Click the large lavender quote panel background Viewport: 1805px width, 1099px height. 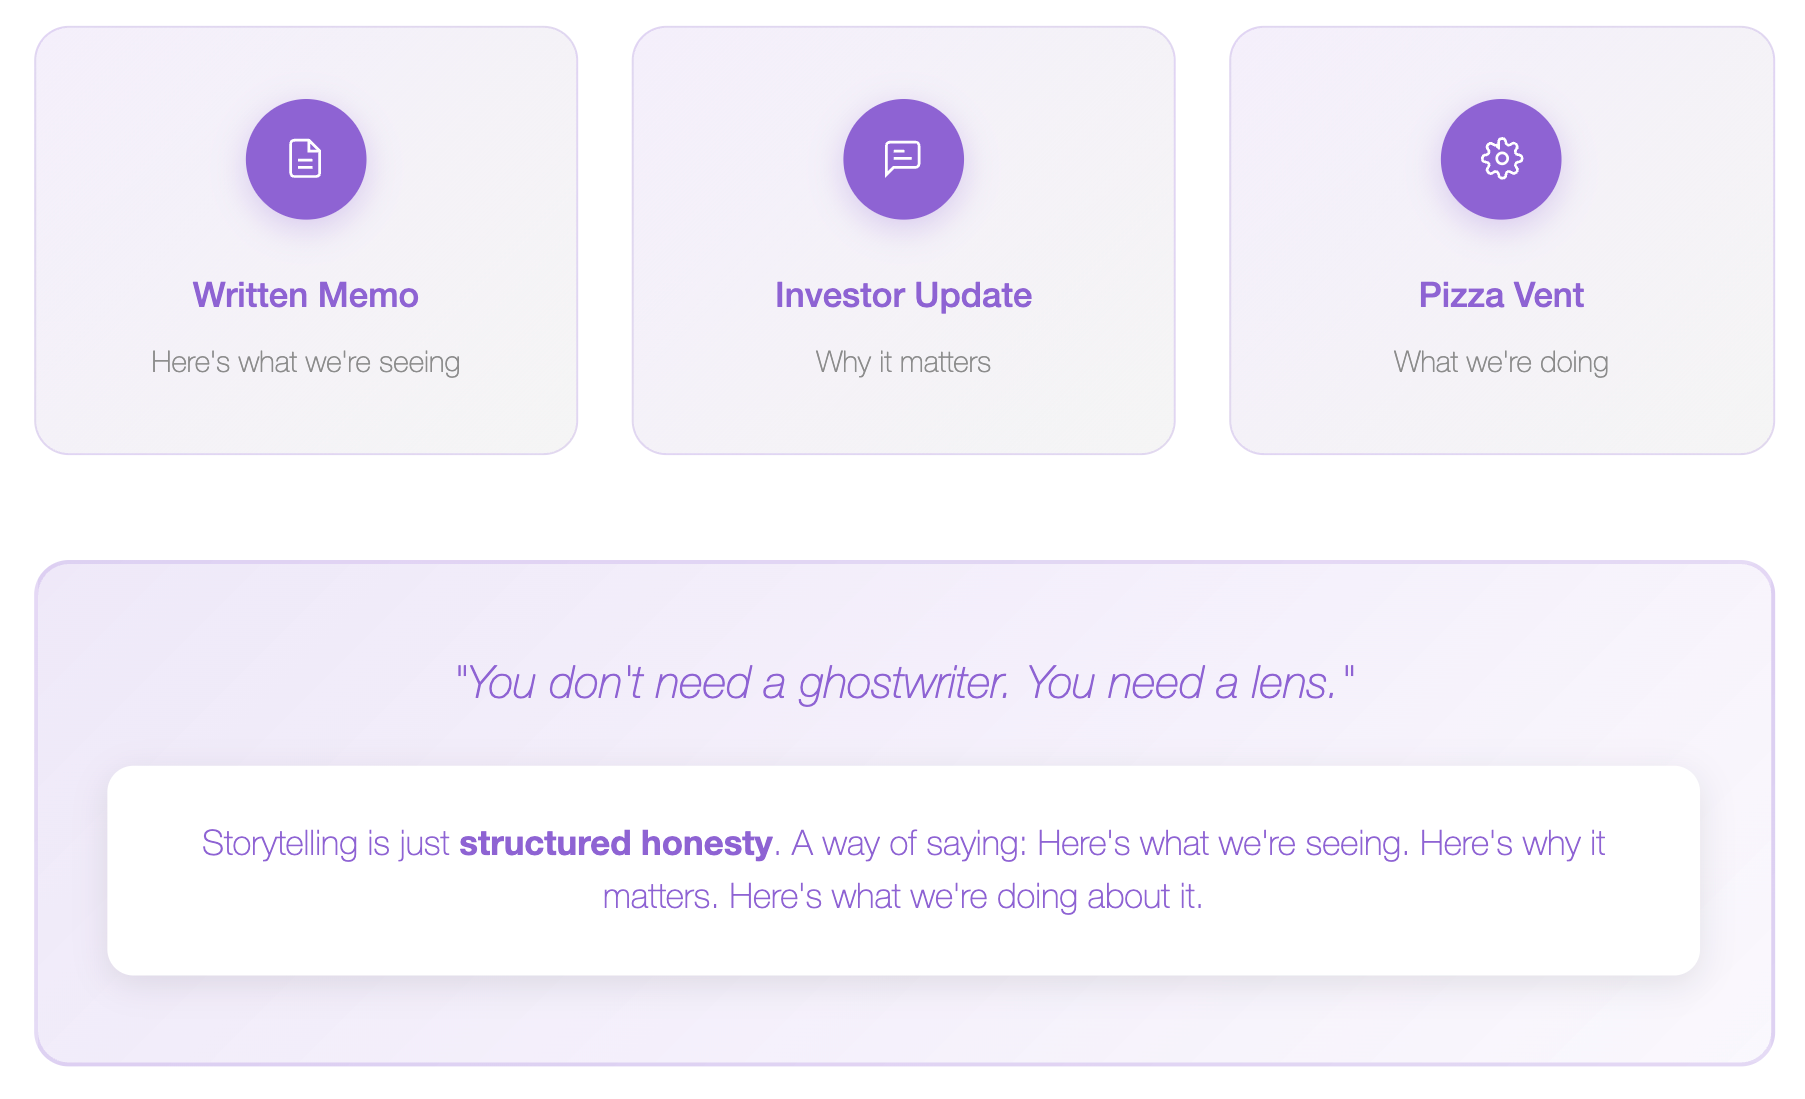903,1020
